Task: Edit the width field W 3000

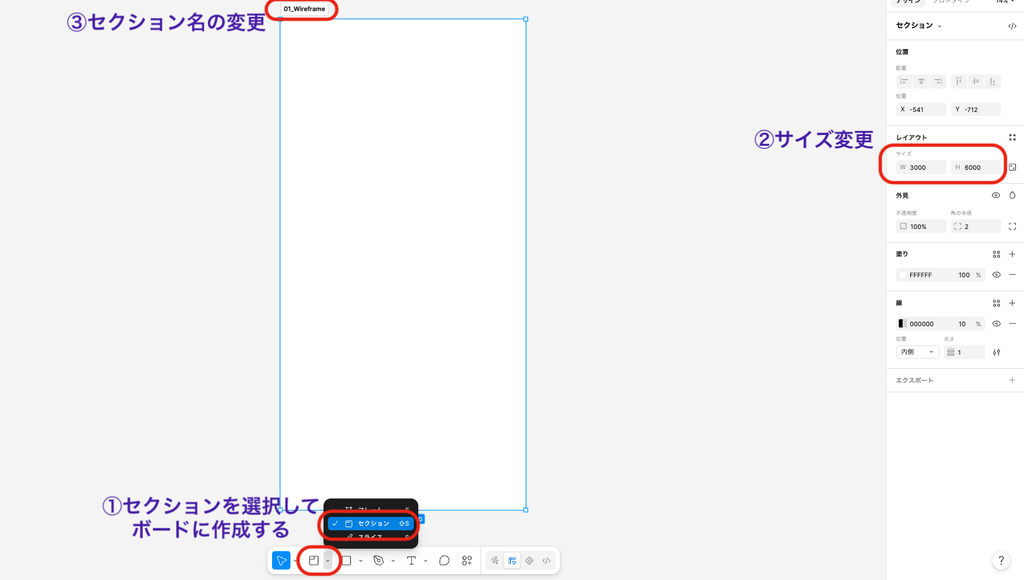Action: point(921,167)
